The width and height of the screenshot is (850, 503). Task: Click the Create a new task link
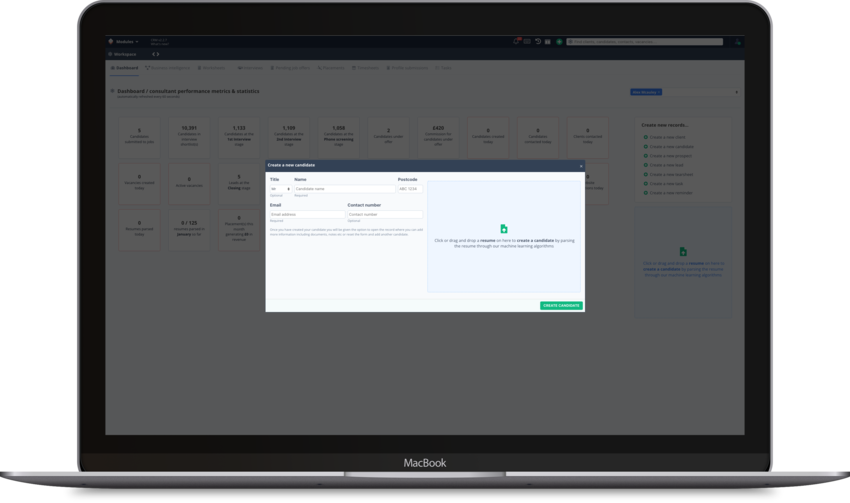666,184
